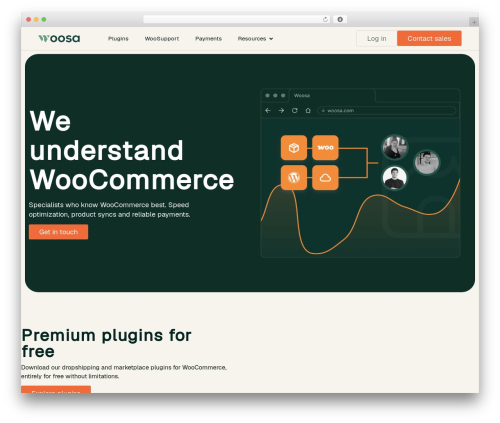The height and width of the screenshot is (423, 500).
Task: Click the Woo logo tile
Action: tap(325, 148)
